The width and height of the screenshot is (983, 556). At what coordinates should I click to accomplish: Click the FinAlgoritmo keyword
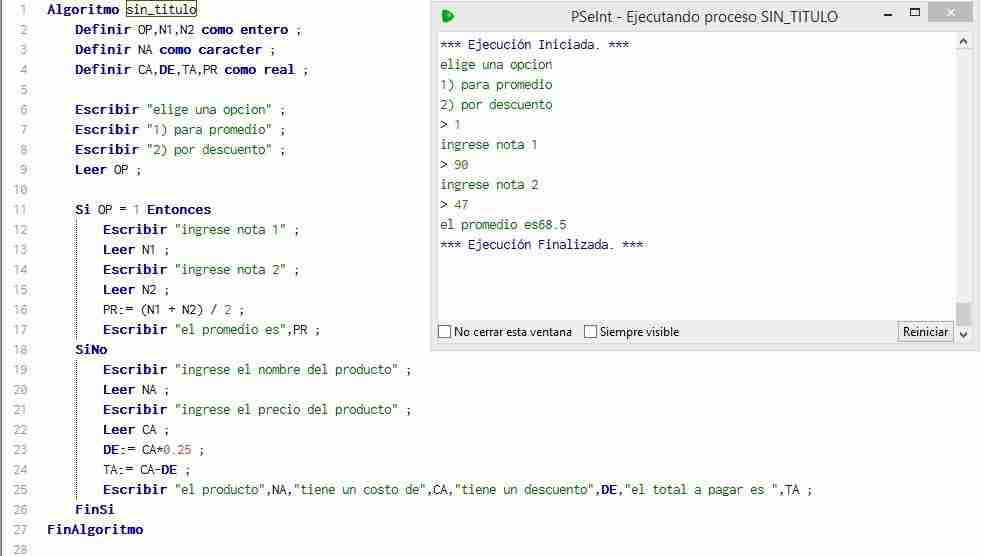coord(95,530)
